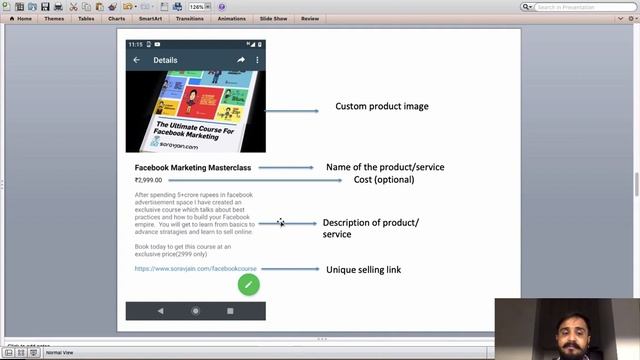Click the Normal View status label
The width and height of the screenshot is (640, 360).
tap(60, 353)
